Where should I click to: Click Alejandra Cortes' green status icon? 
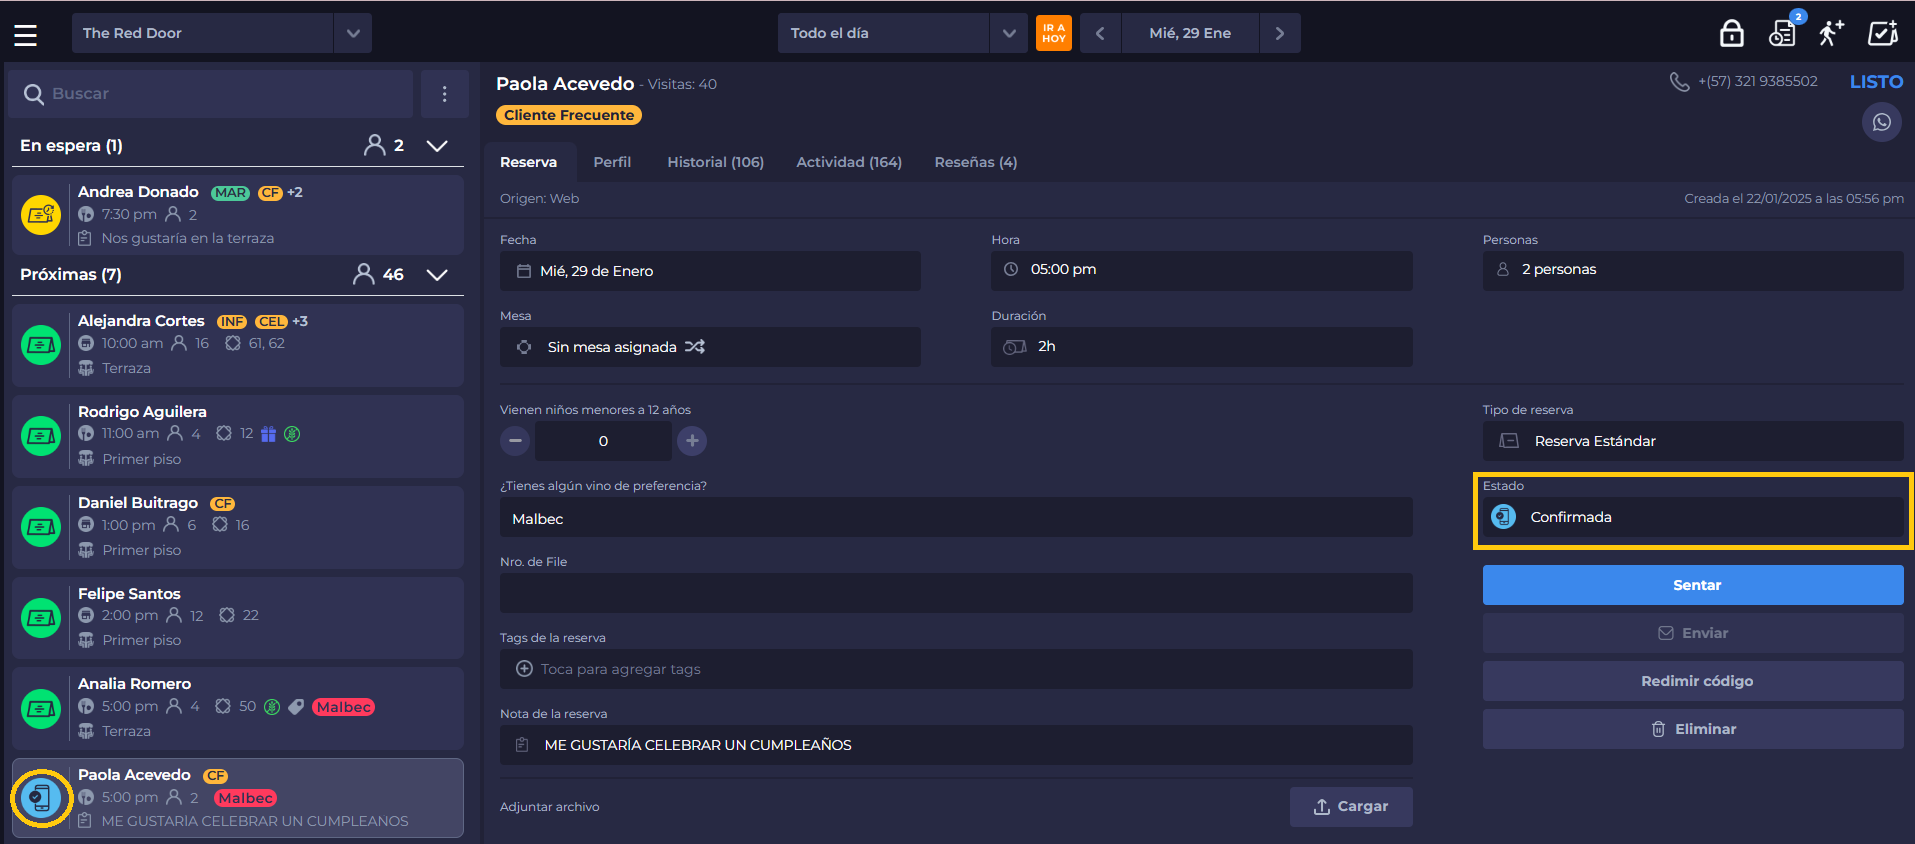(41, 345)
